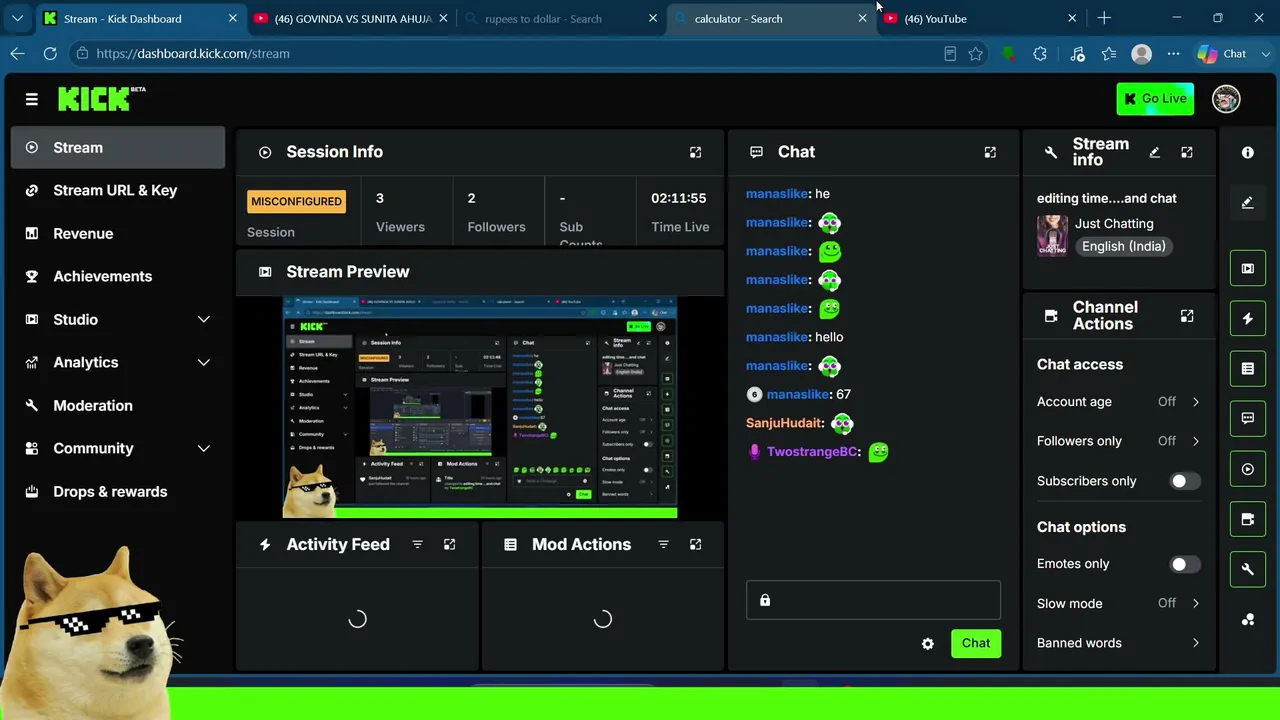Open the user avatar next to Go Live

click(x=1226, y=99)
